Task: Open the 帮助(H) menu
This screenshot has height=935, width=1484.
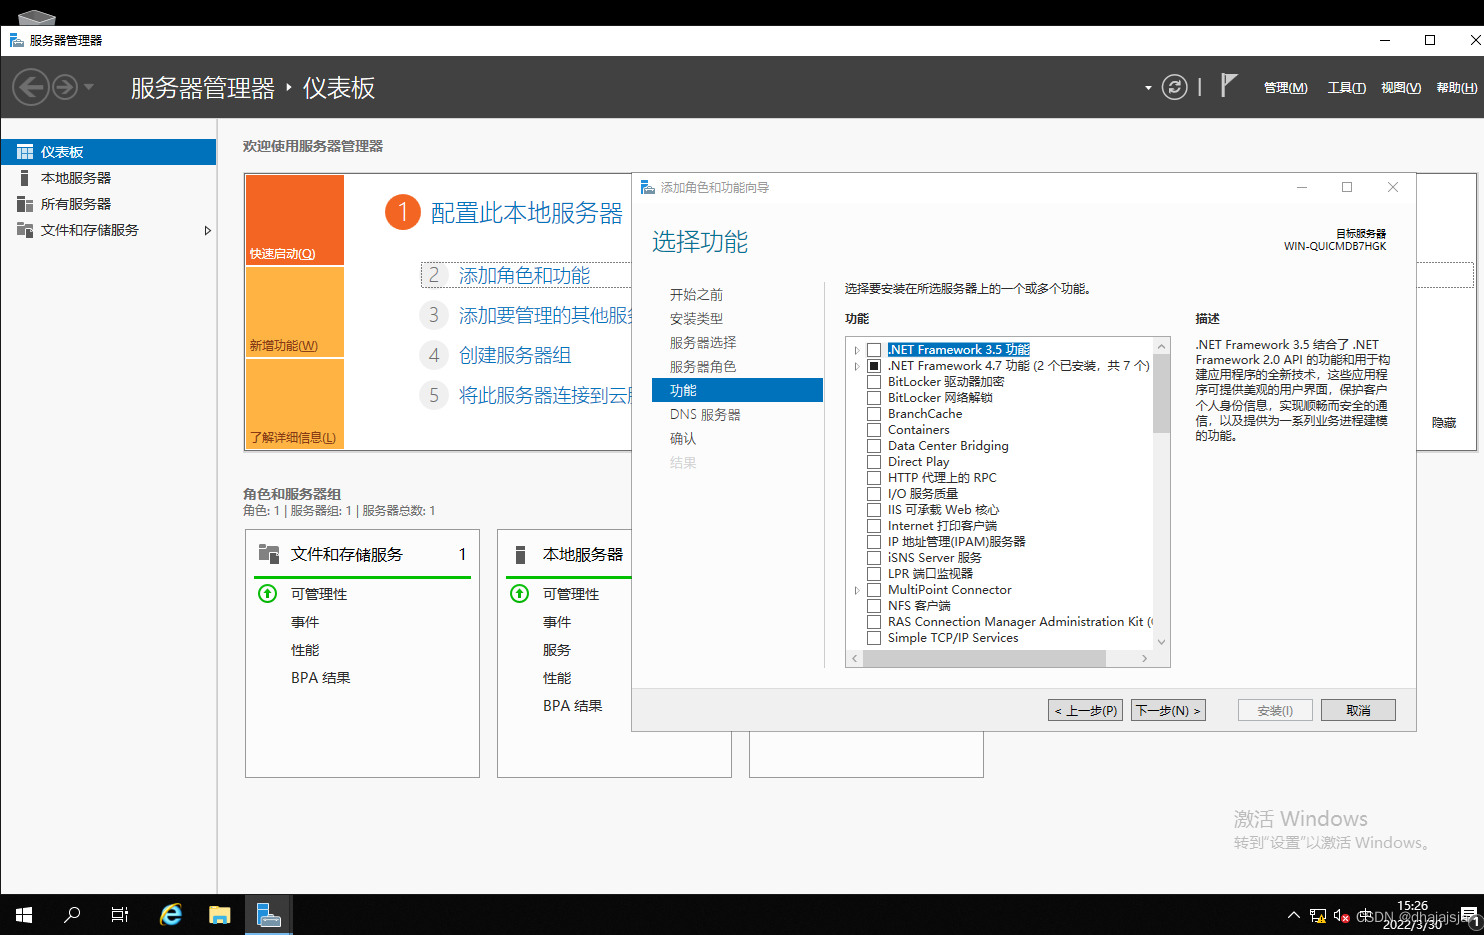Action: pyautogui.click(x=1456, y=88)
